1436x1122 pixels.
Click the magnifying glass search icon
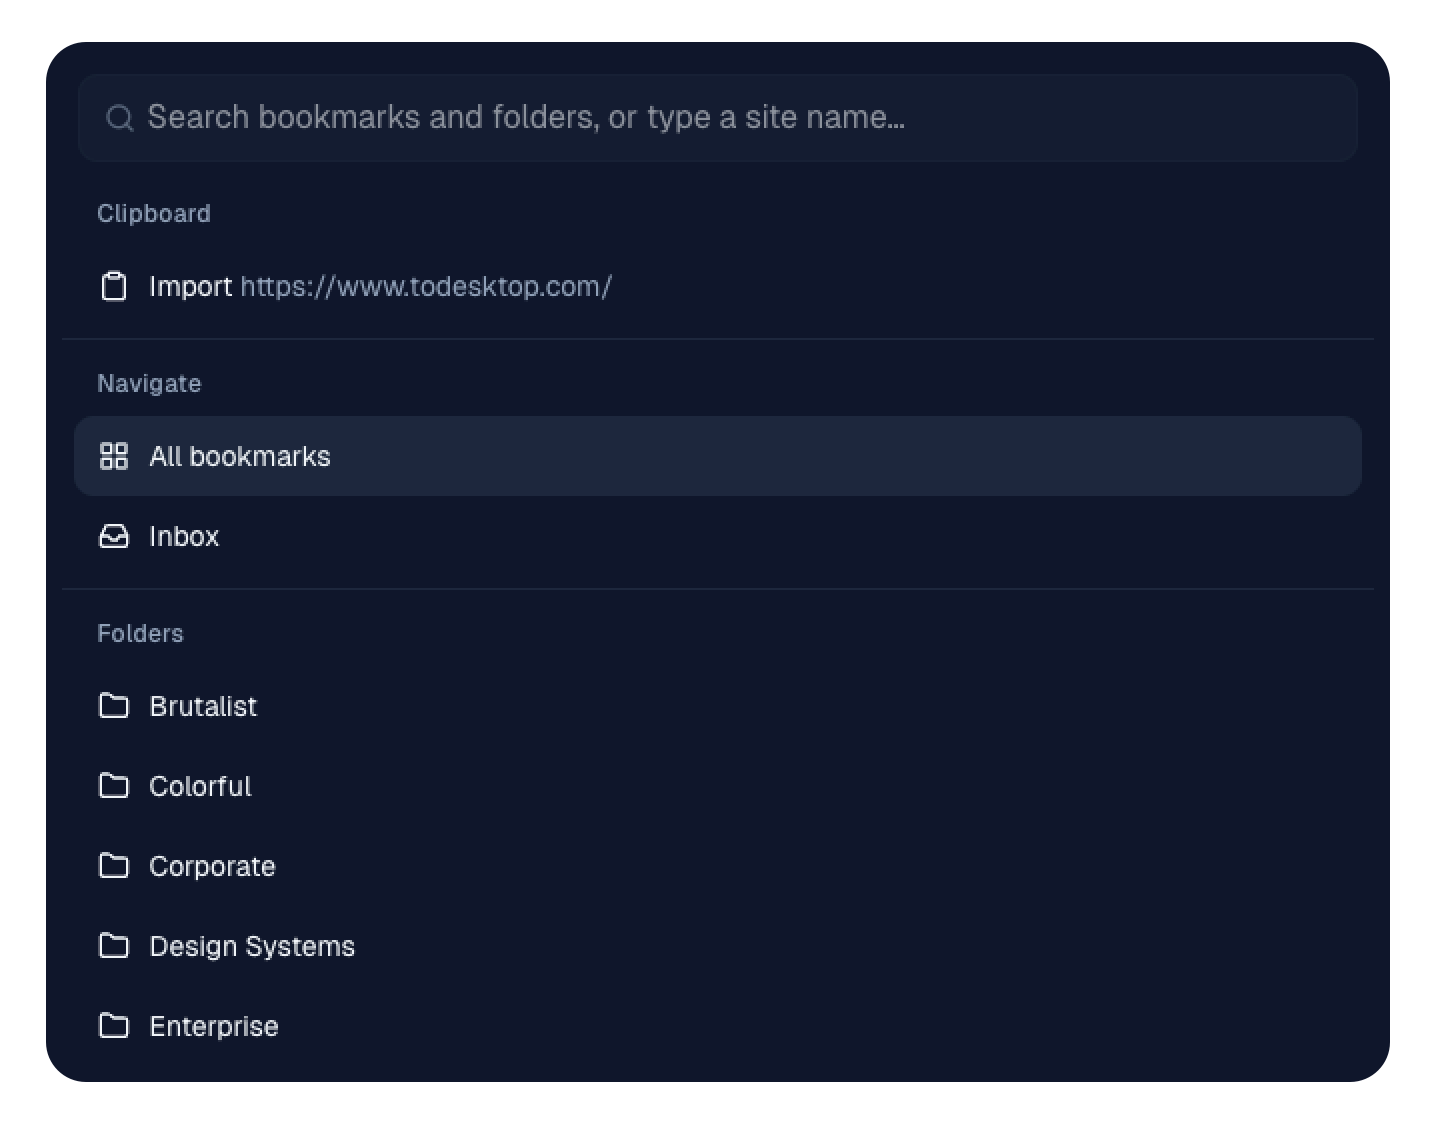(120, 118)
